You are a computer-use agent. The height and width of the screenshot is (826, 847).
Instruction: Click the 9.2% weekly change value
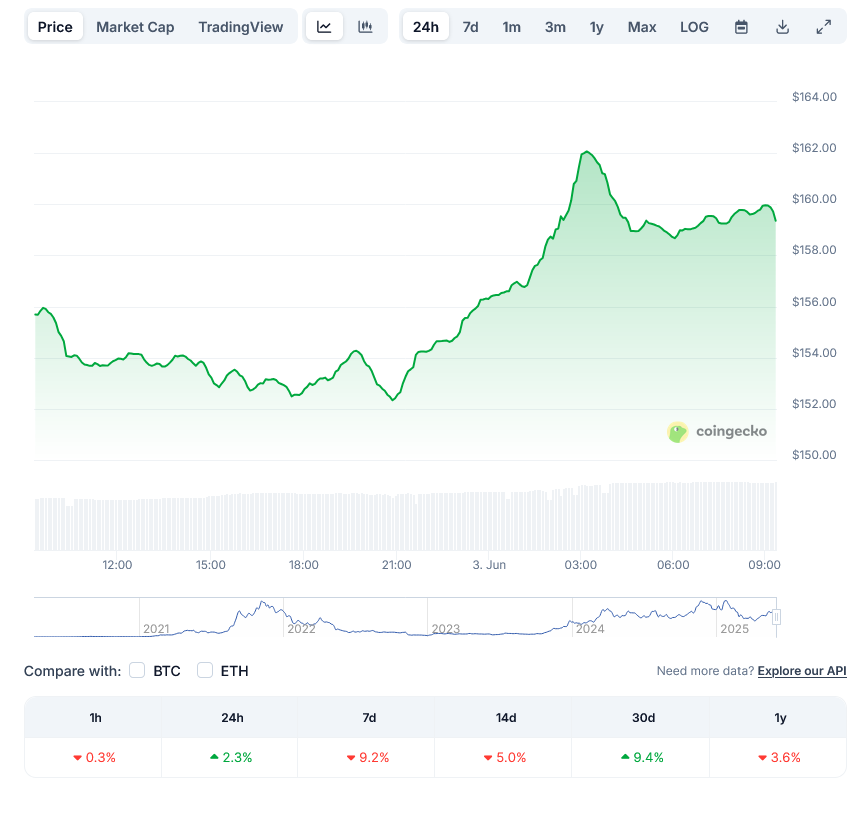[x=368, y=757]
